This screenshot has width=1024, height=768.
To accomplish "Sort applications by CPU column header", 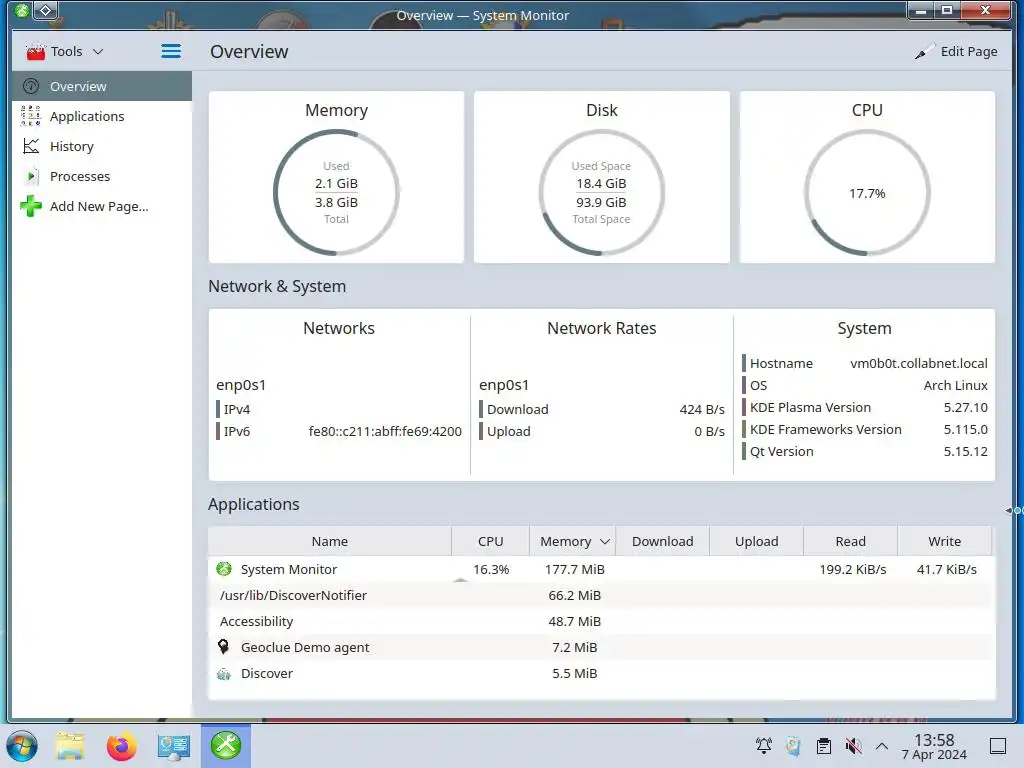I will (490, 541).
